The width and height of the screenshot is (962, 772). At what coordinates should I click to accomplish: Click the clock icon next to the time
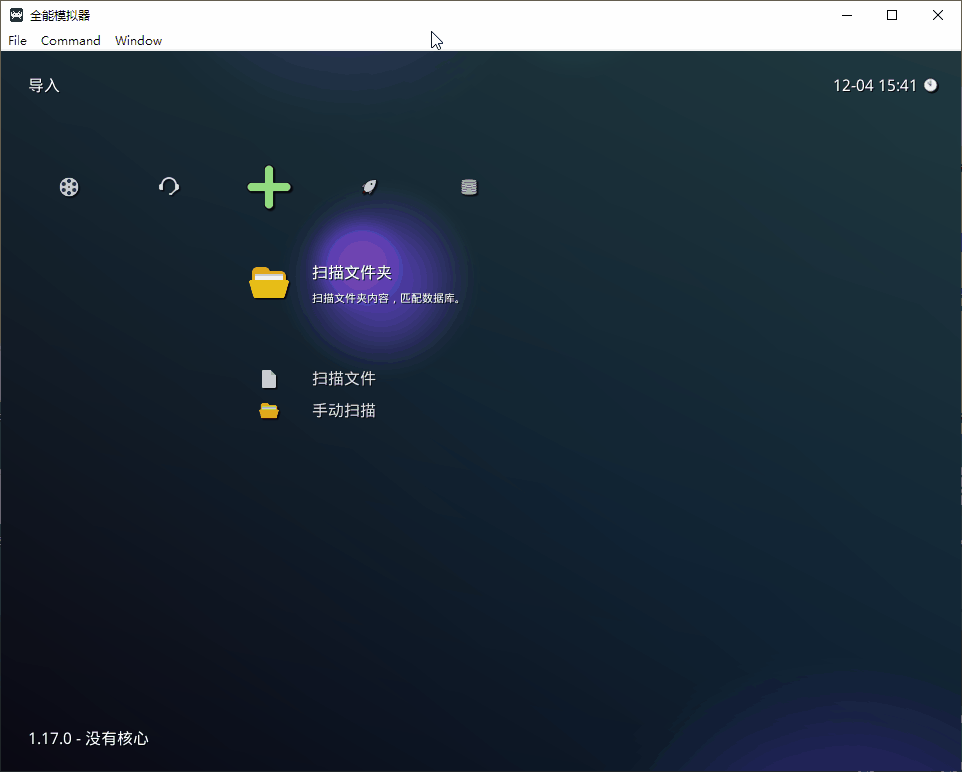[931, 85]
